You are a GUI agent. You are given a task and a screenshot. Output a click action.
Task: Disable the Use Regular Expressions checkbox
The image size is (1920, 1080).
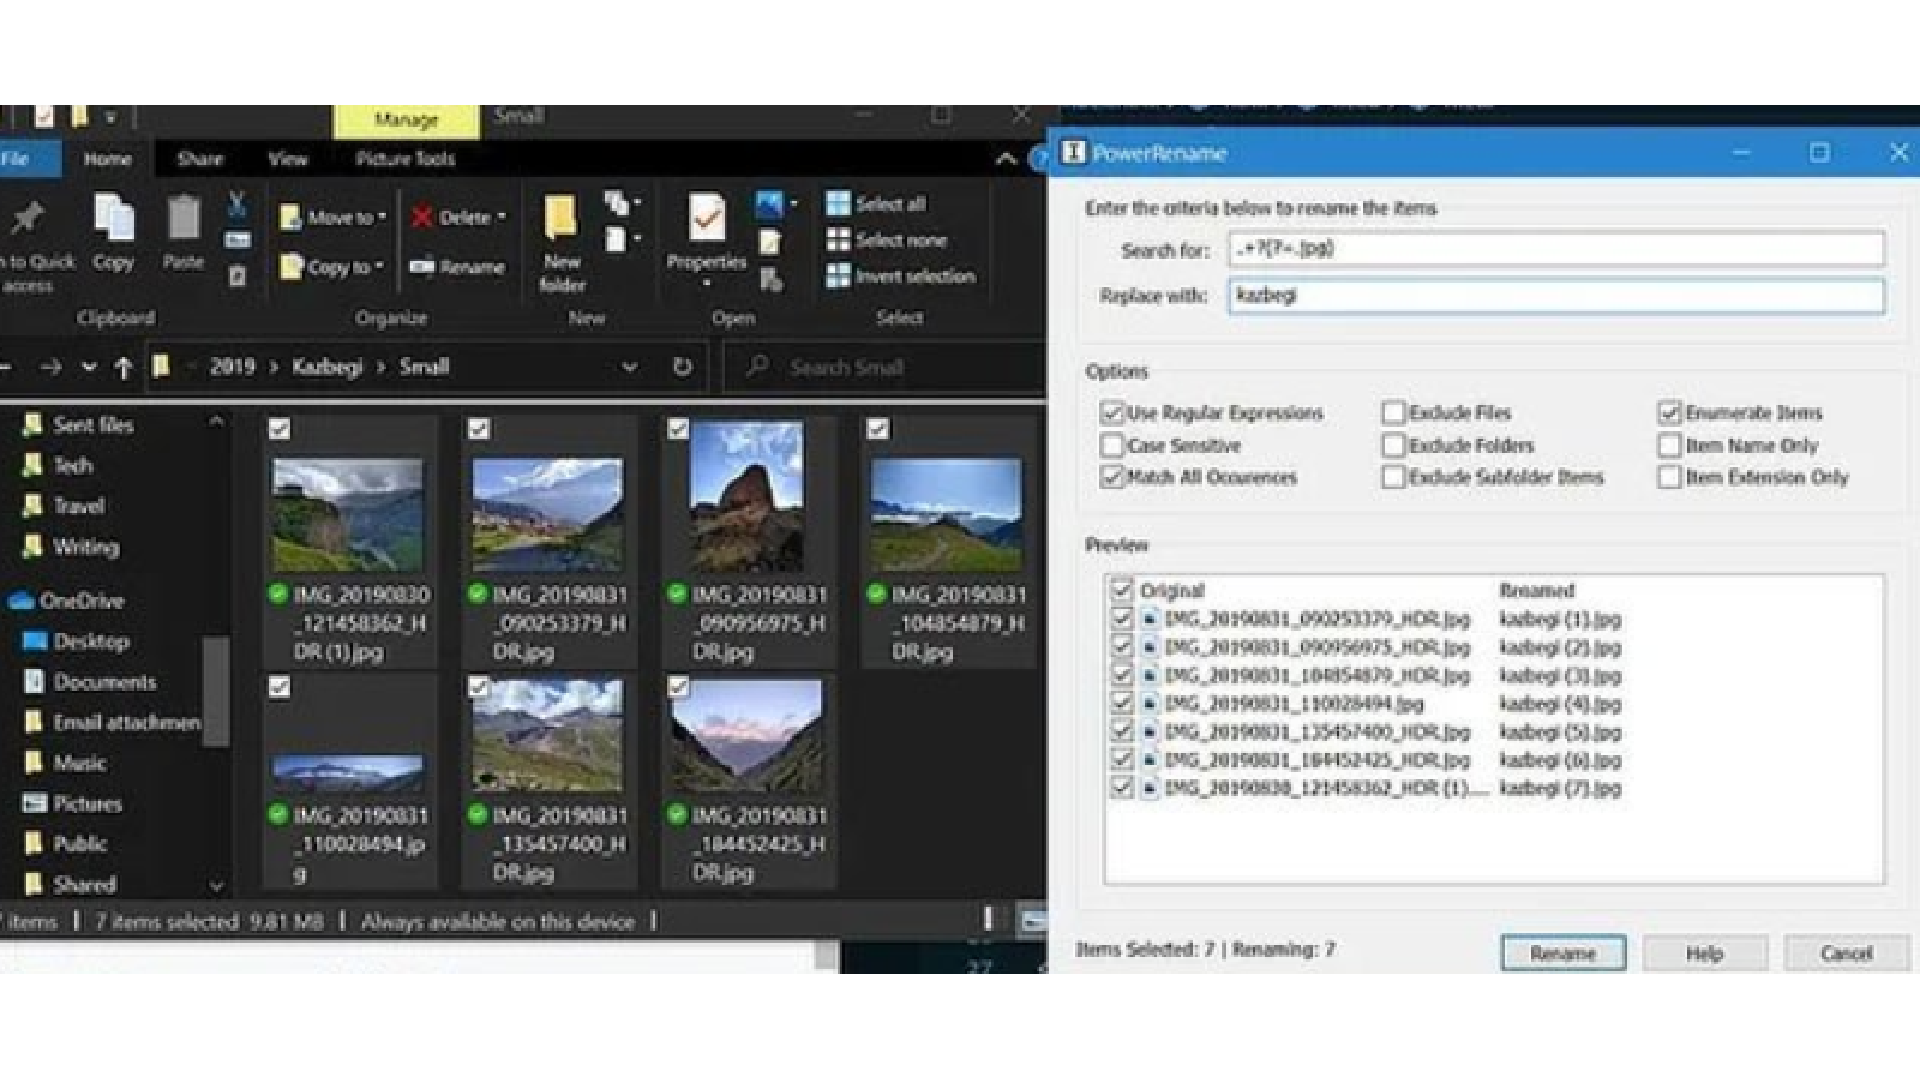pyautogui.click(x=1112, y=413)
